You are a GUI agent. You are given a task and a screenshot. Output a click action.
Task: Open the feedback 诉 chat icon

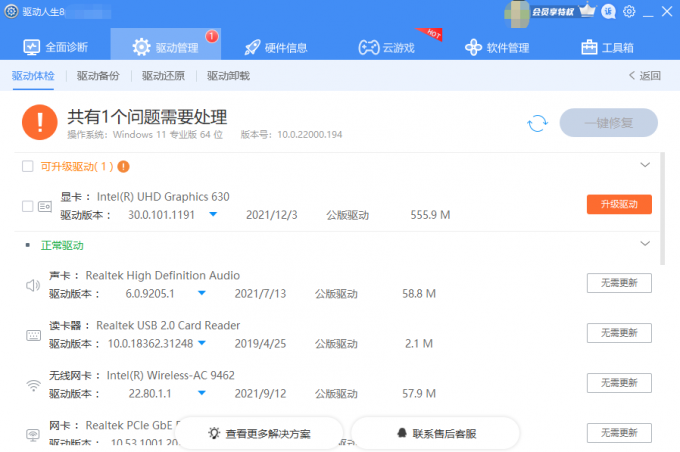tap(608, 11)
